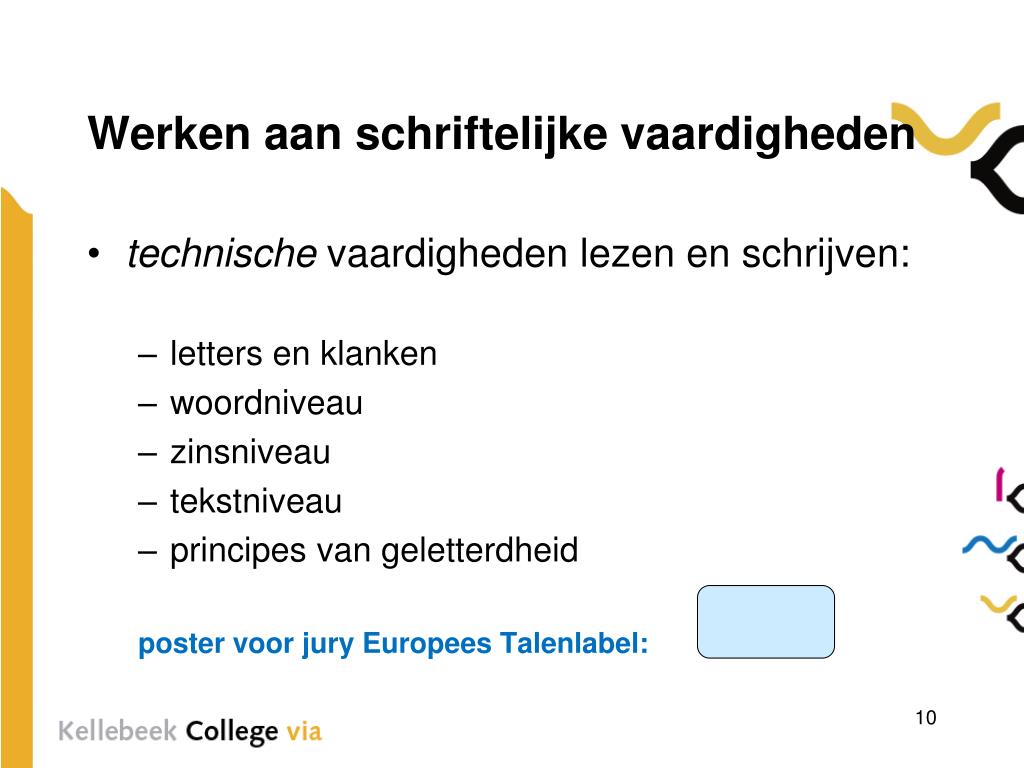Select the bullet item letters en klanken
Viewport: 1024px width, 768px height.
(x=303, y=354)
